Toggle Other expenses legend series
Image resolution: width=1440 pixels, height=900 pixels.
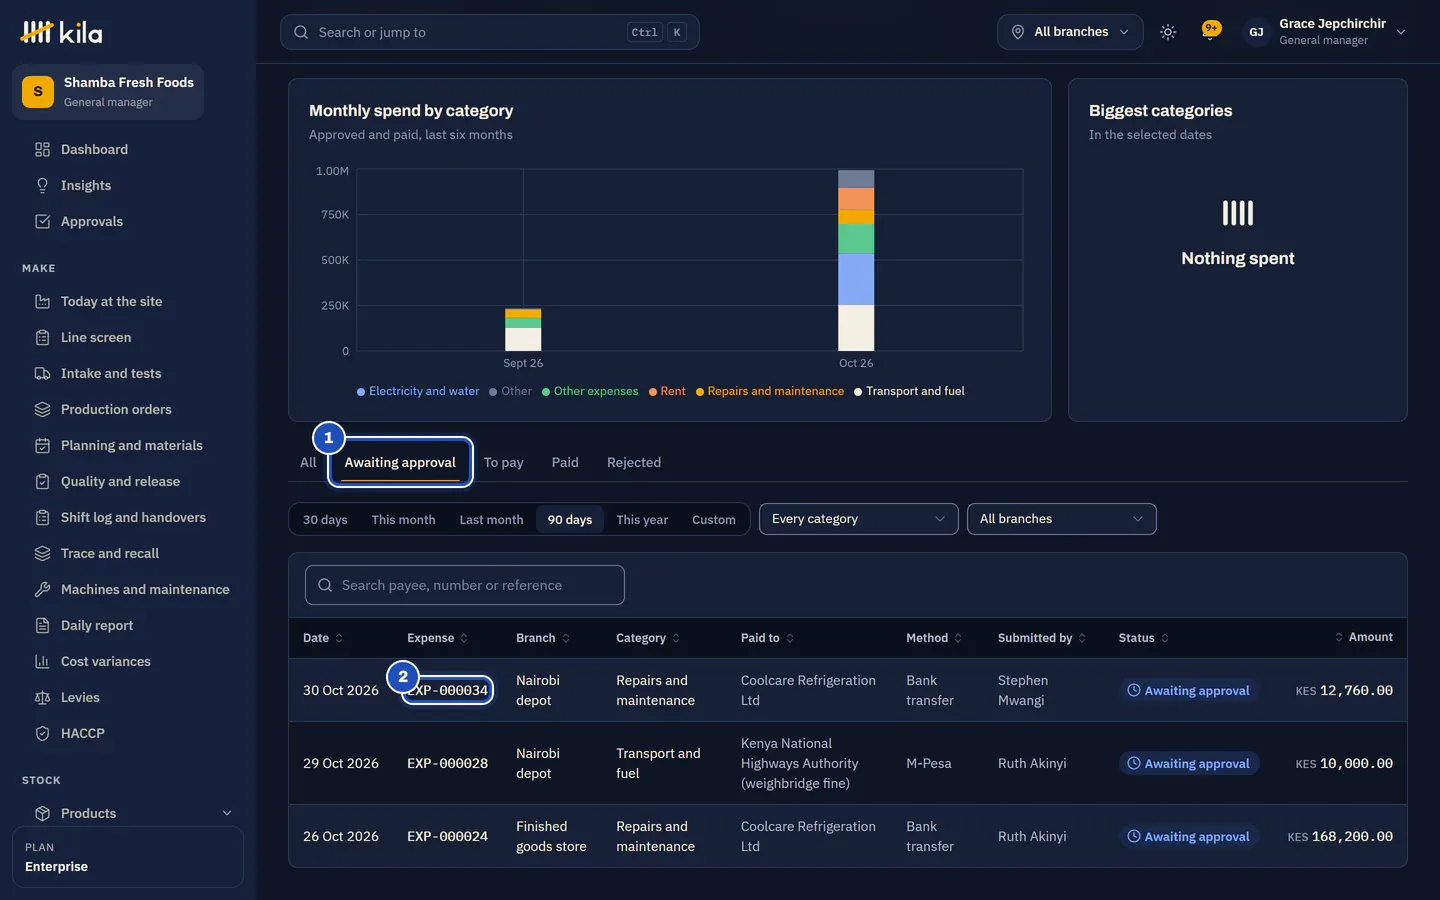(x=590, y=391)
